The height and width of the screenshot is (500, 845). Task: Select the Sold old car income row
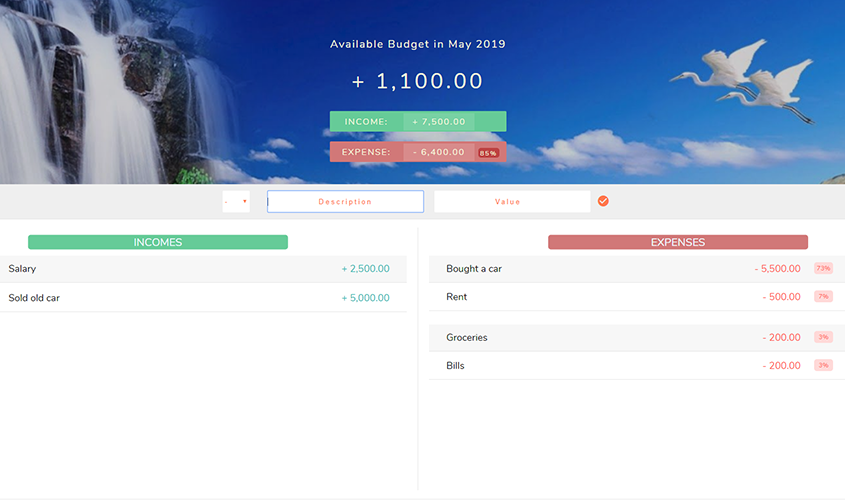point(203,297)
